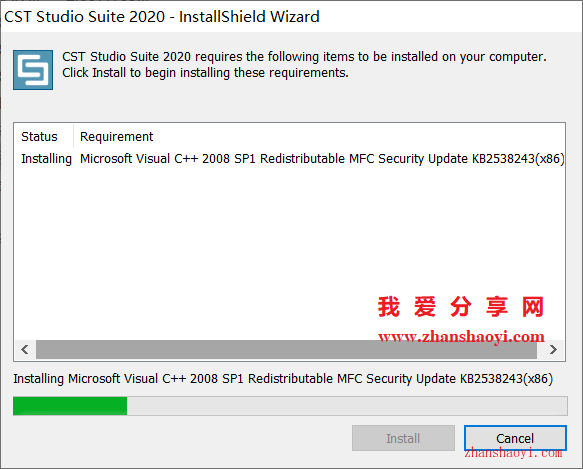583x469 pixels.
Task: Click the green filled portion of the progress bar
Action: pos(70,406)
